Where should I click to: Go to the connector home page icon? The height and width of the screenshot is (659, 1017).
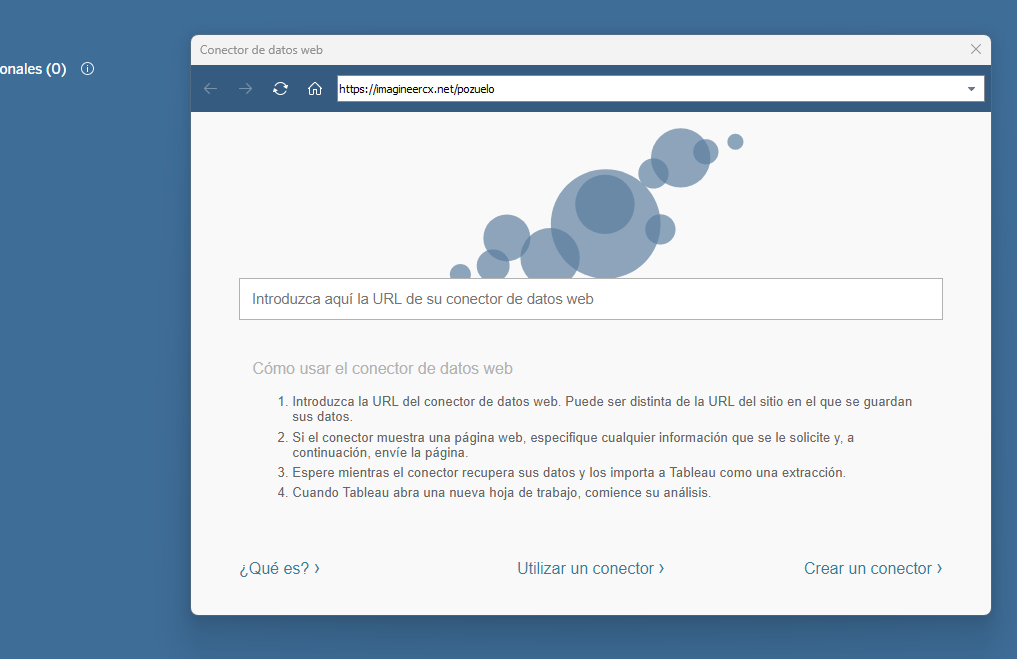[x=315, y=89]
